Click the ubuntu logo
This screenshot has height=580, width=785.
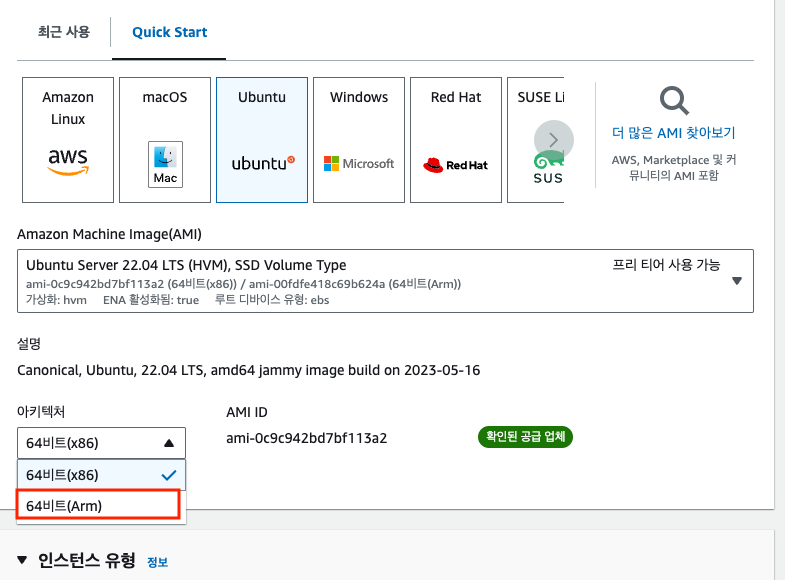pos(263,163)
